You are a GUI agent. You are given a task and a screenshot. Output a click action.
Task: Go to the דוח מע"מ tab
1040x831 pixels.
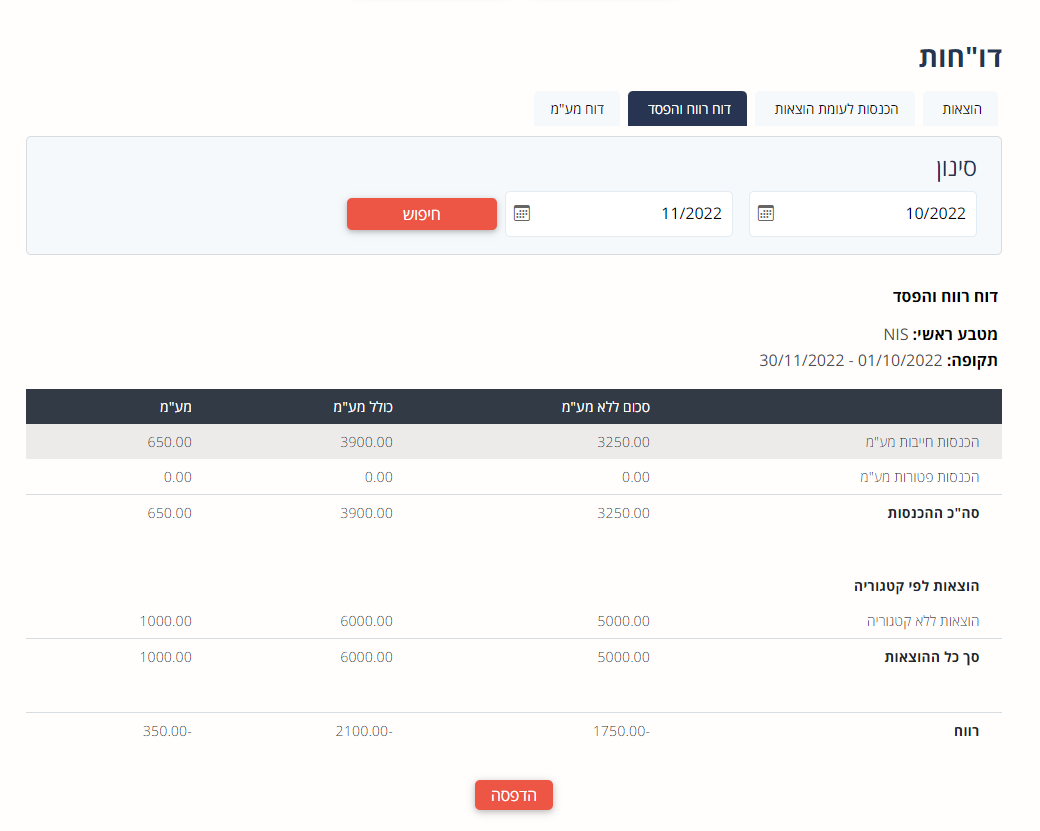[x=577, y=108]
